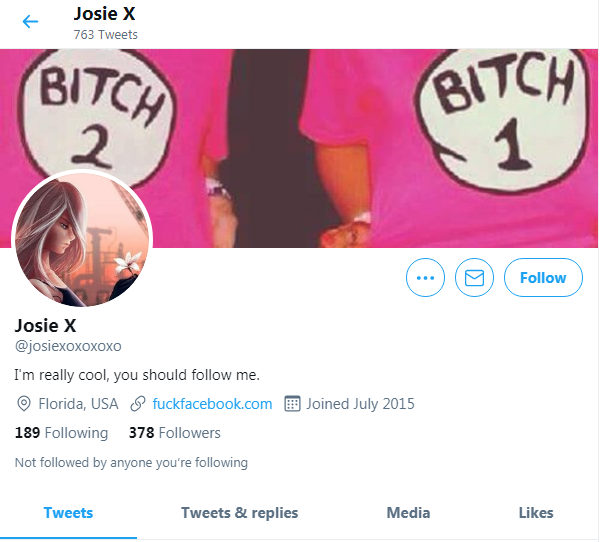
Task: Open the three-dot more options button
Action: pos(425,277)
